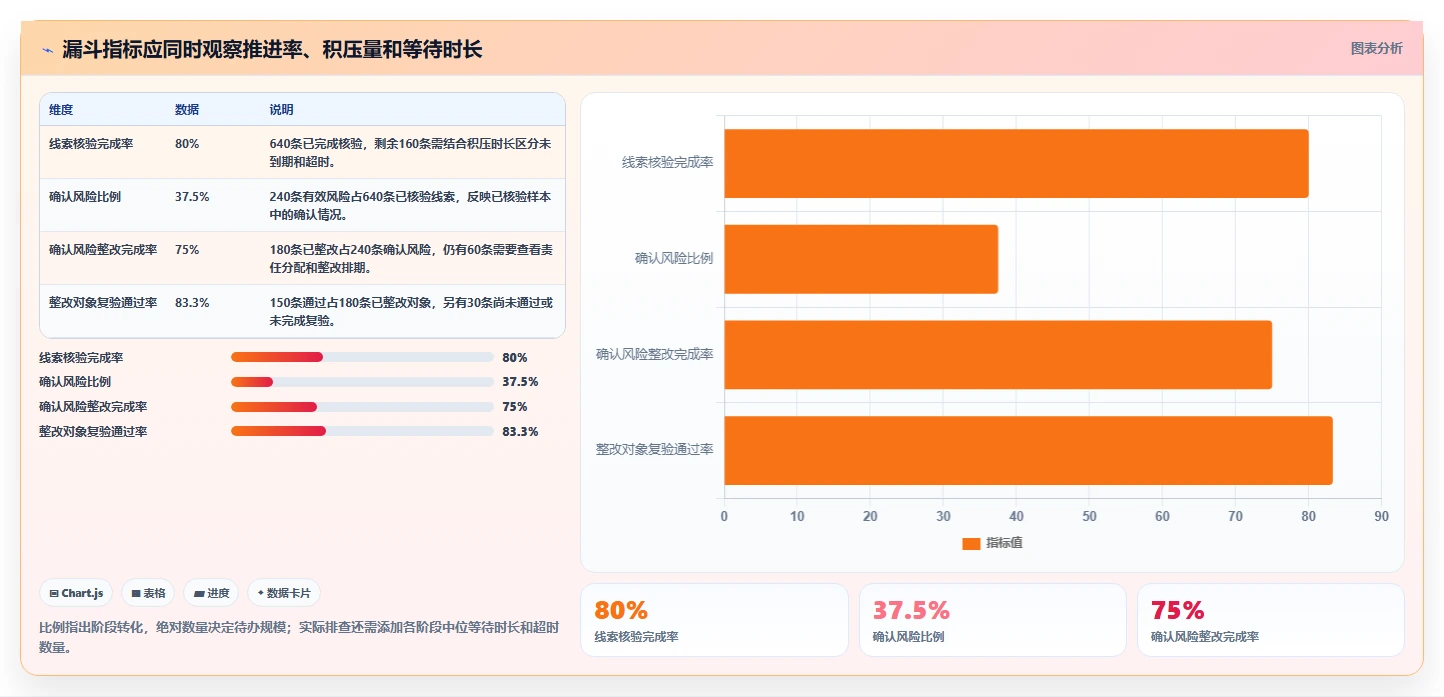Viewport: 1444px width, 697px height.
Task: Click the 整改对象复验通过率 progress bar
Action: (x=362, y=431)
